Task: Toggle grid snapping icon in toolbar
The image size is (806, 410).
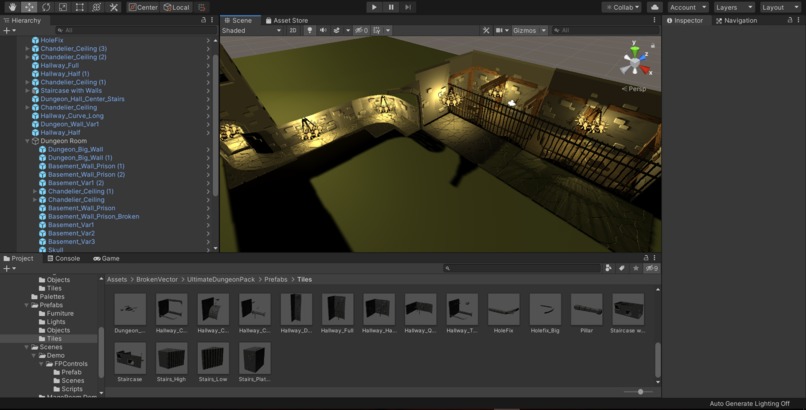Action: 202,7
